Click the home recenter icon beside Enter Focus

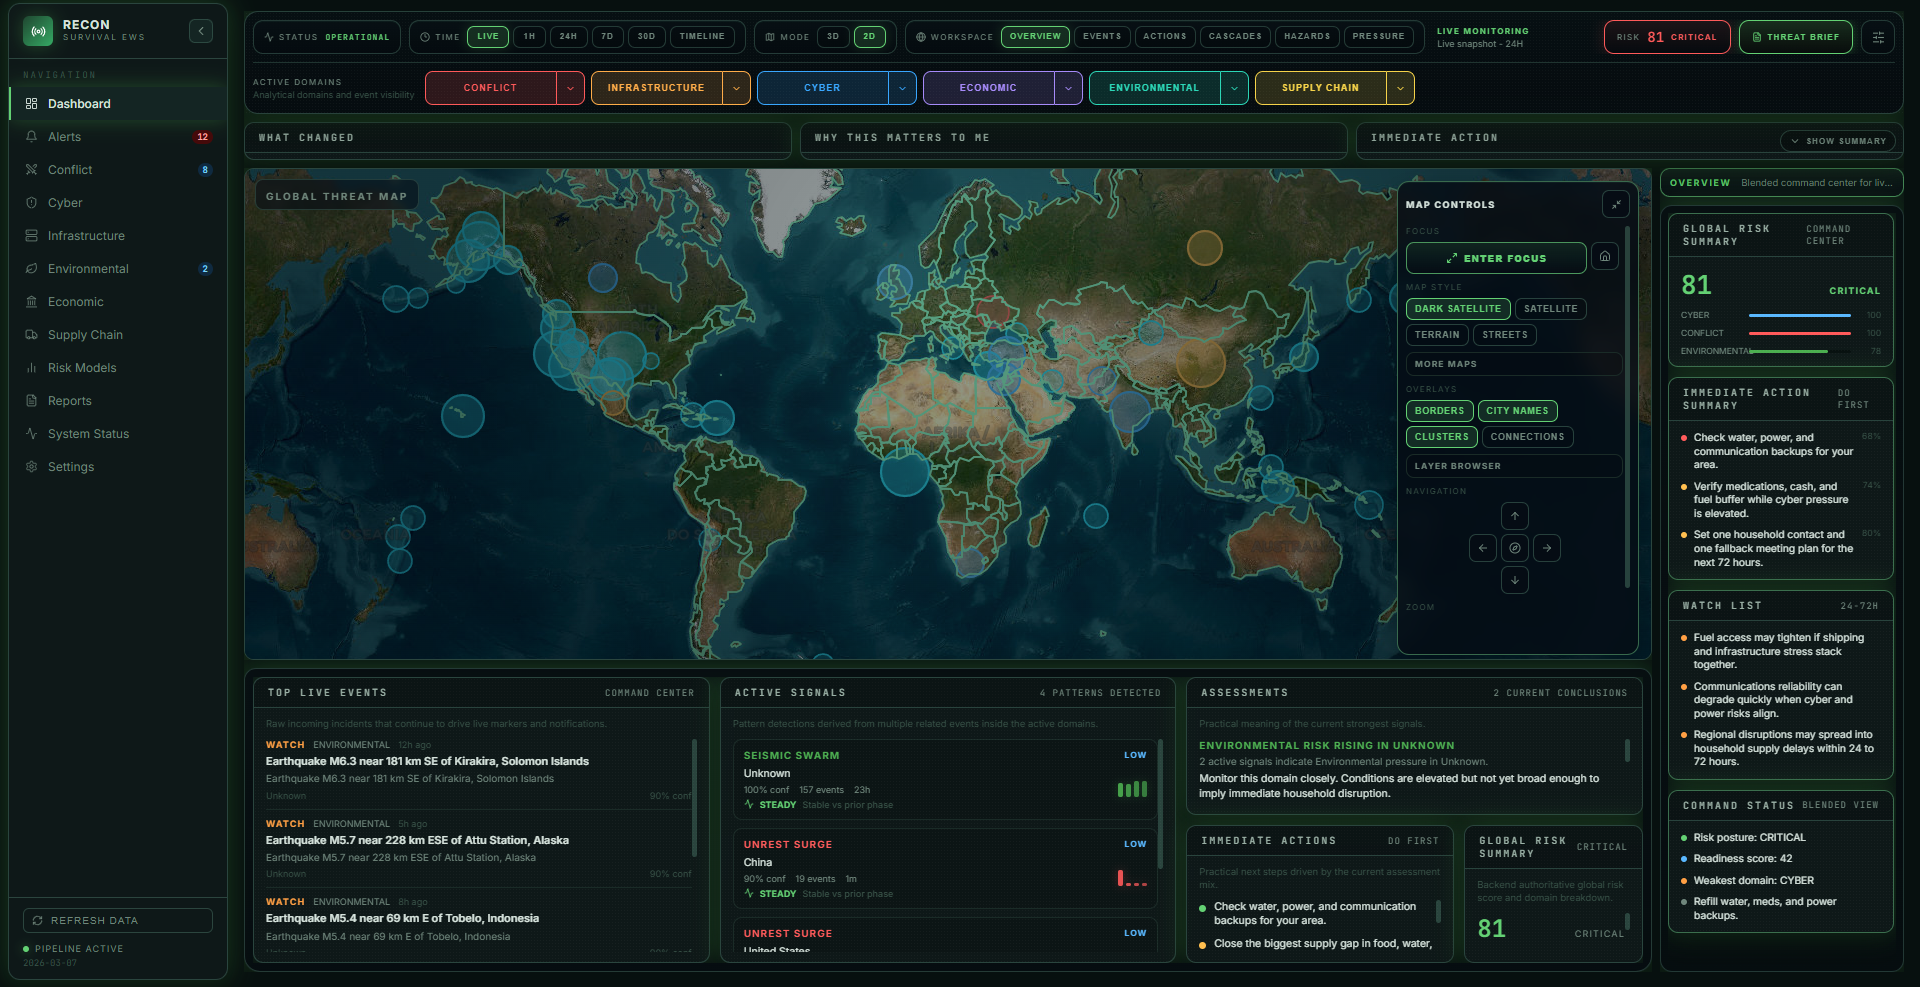(x=1605, y=257)
